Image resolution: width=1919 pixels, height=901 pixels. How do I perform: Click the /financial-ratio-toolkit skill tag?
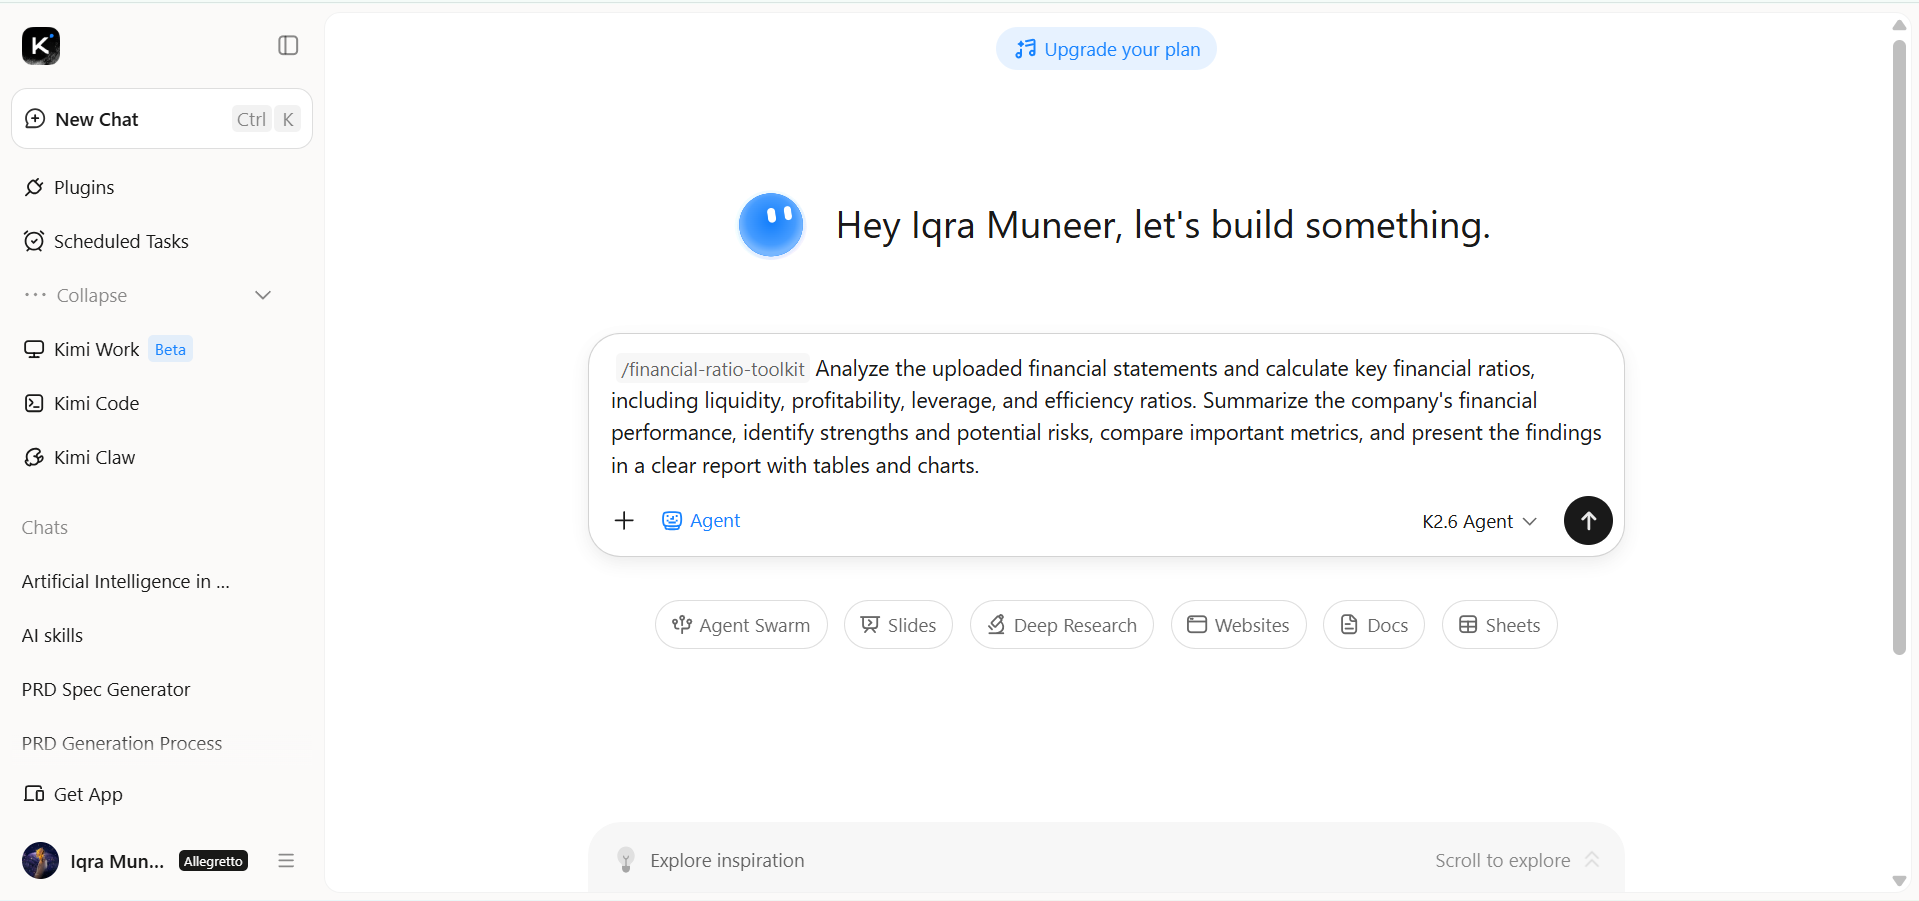click(x=712, y=369)
